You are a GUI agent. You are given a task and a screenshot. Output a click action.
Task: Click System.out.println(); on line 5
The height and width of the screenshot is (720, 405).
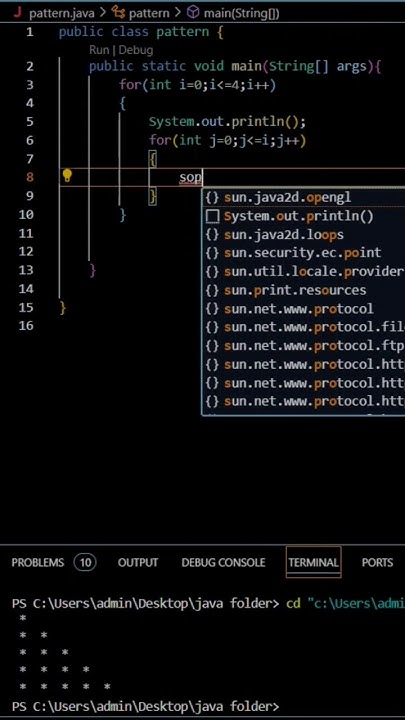pyautogui.click(x=227, y=122)
